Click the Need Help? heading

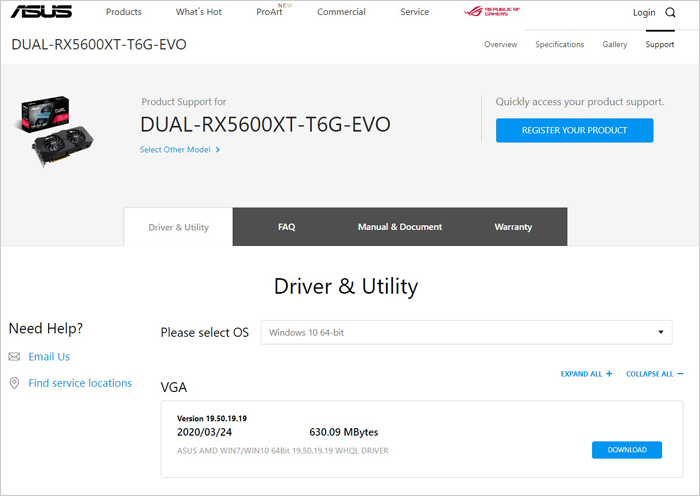[46, 328]
